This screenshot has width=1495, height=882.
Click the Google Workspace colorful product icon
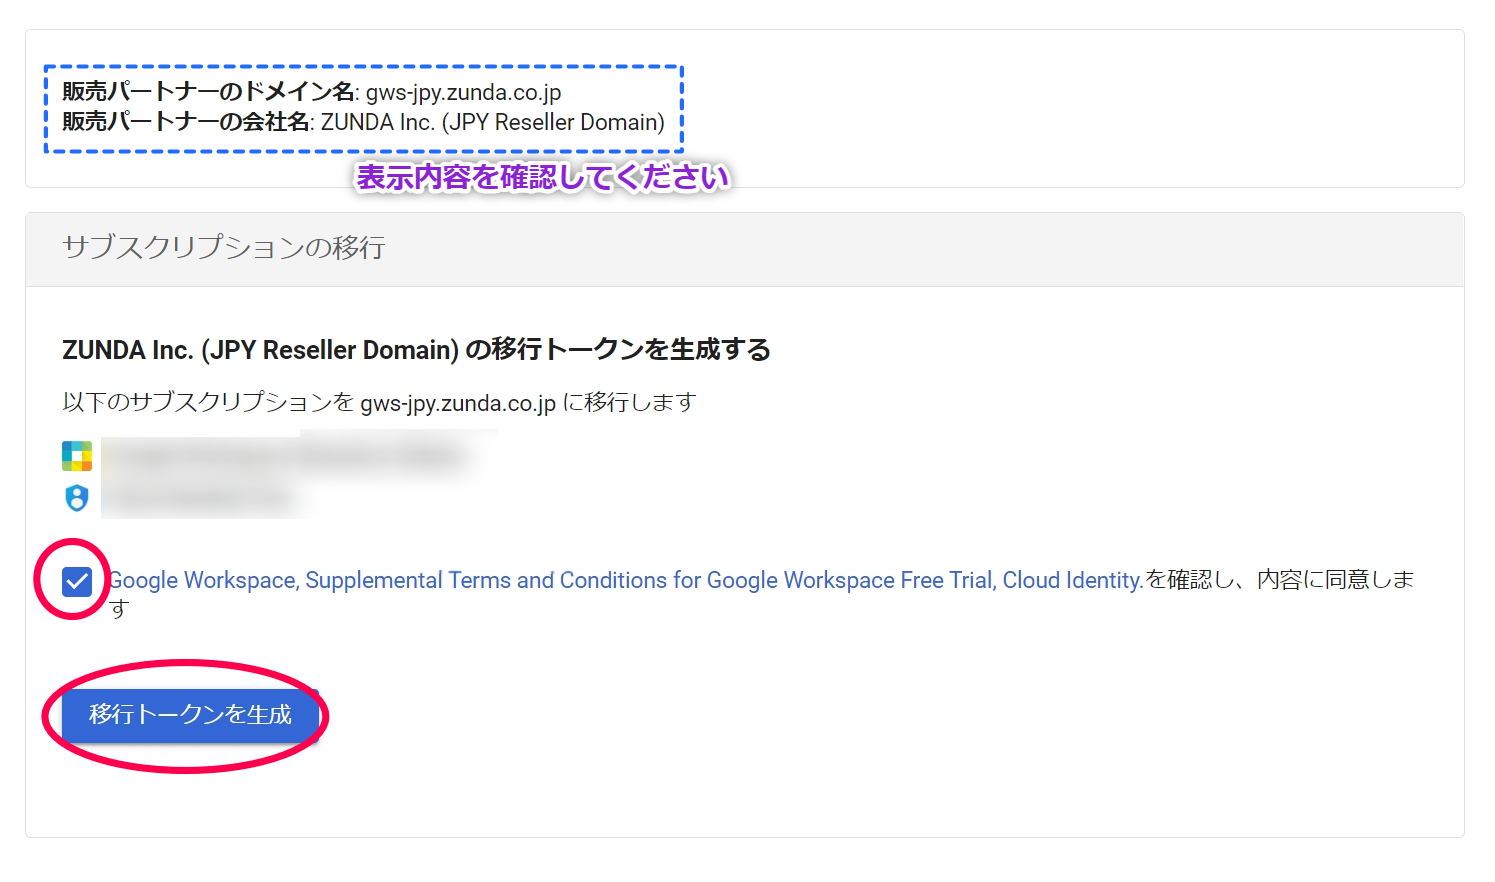[x=77, y=456]
